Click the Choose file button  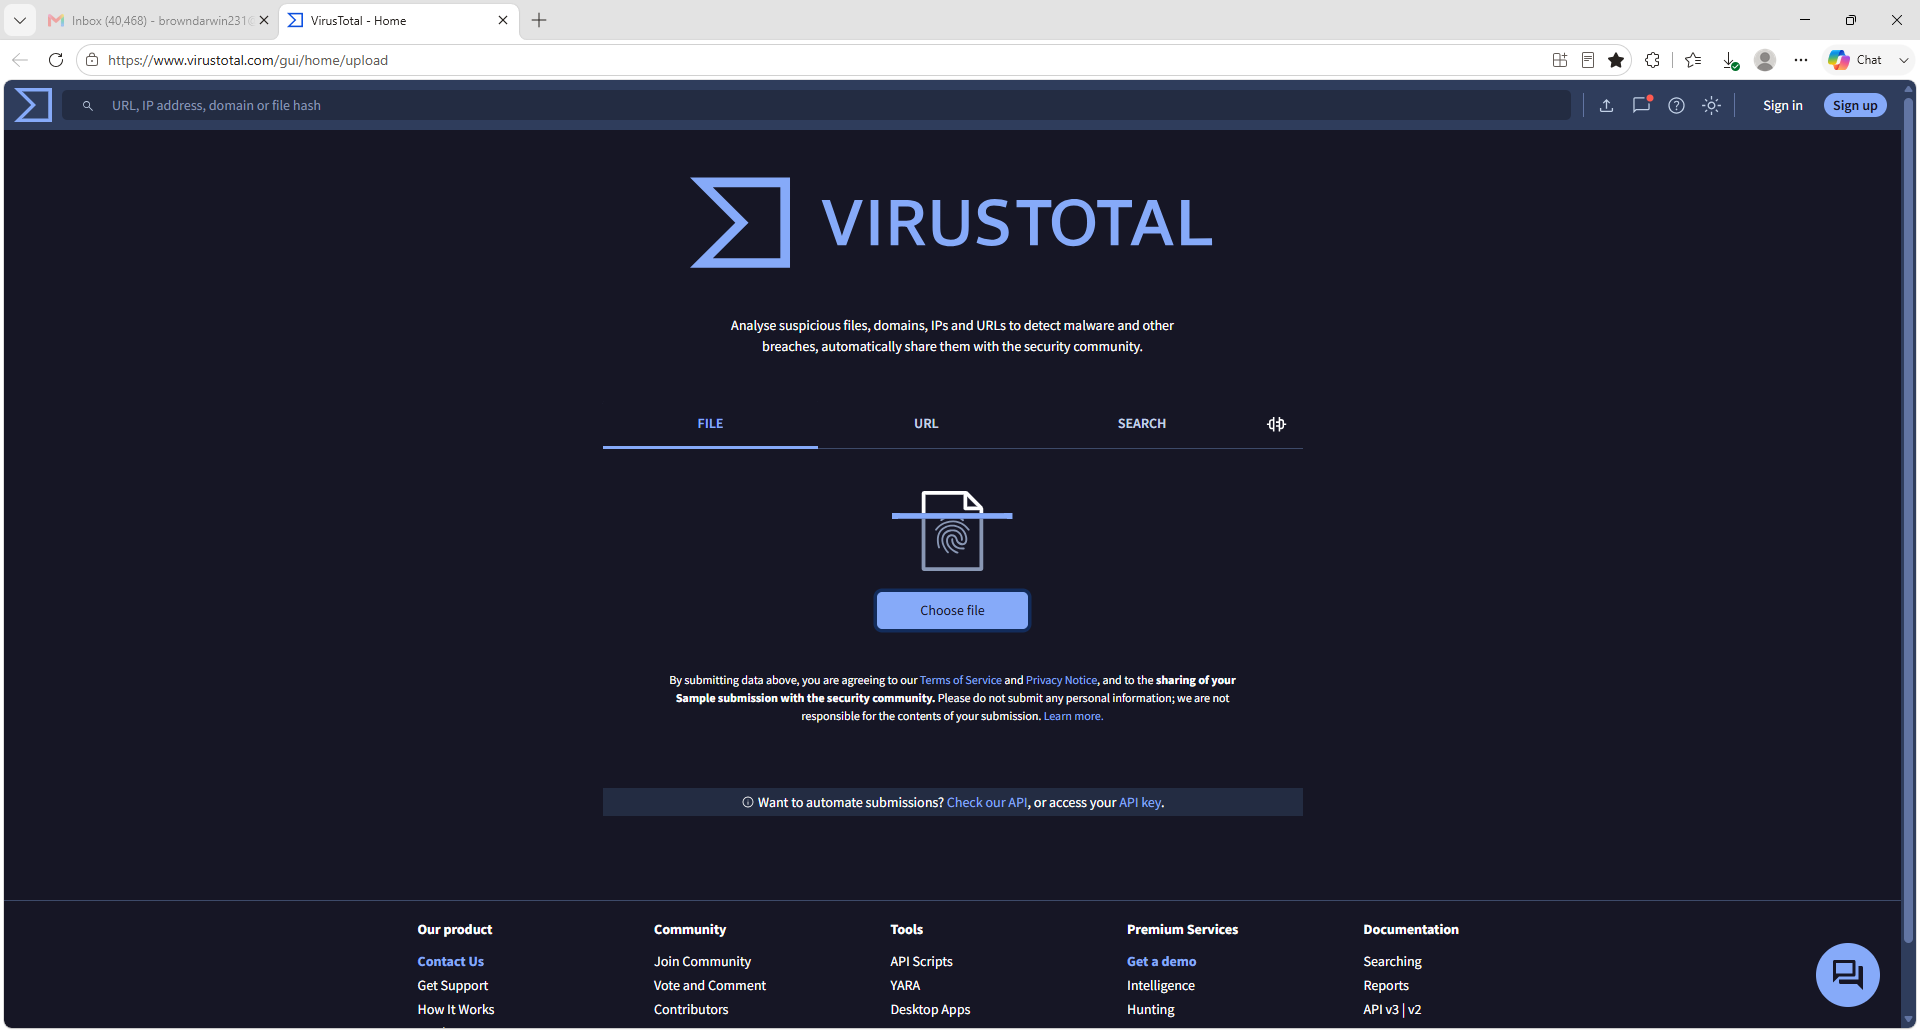point(952,610)
